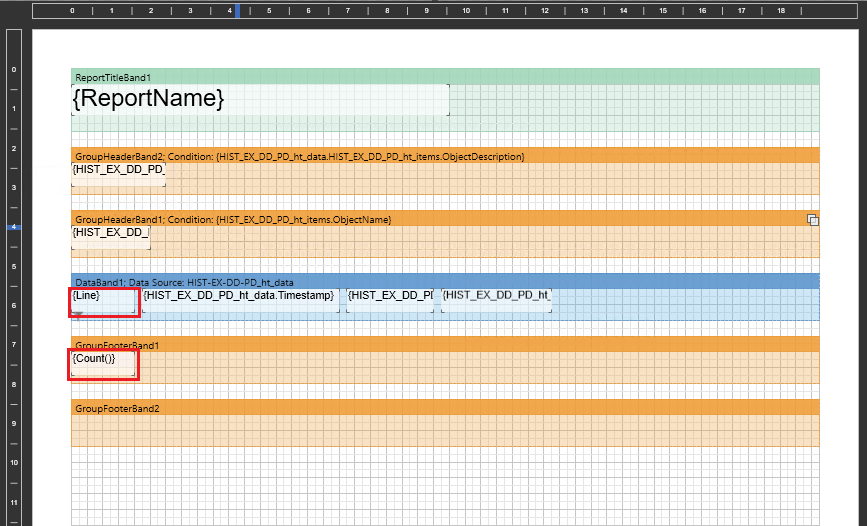Select the {HIST_EX_DD_PD text box in GroupHeaderBand2
Image resolution: width=867 pixels, height=526 pixels.
click(118, 175)
